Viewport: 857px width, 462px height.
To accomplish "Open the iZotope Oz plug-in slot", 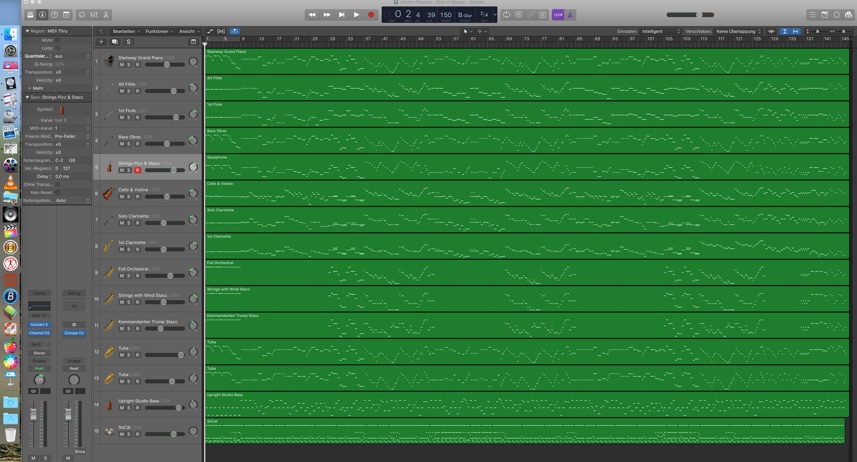I will [x=74, y=332].
